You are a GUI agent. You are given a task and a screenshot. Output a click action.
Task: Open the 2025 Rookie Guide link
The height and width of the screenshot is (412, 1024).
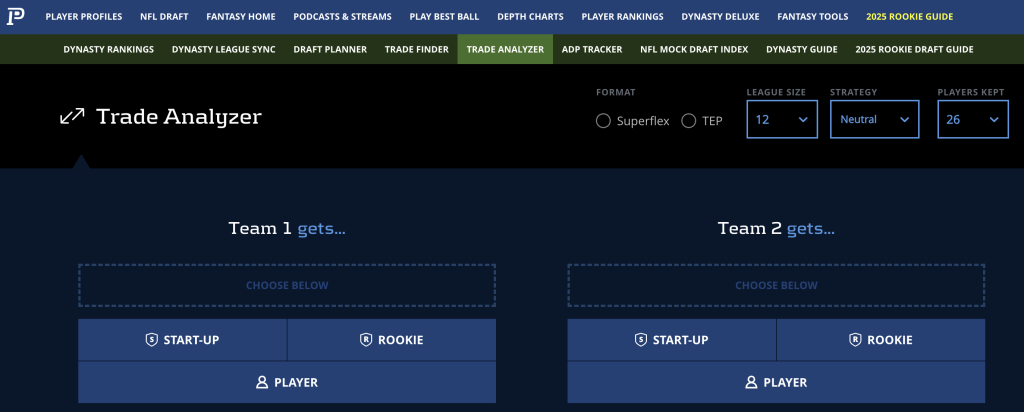tap(909, 17)
